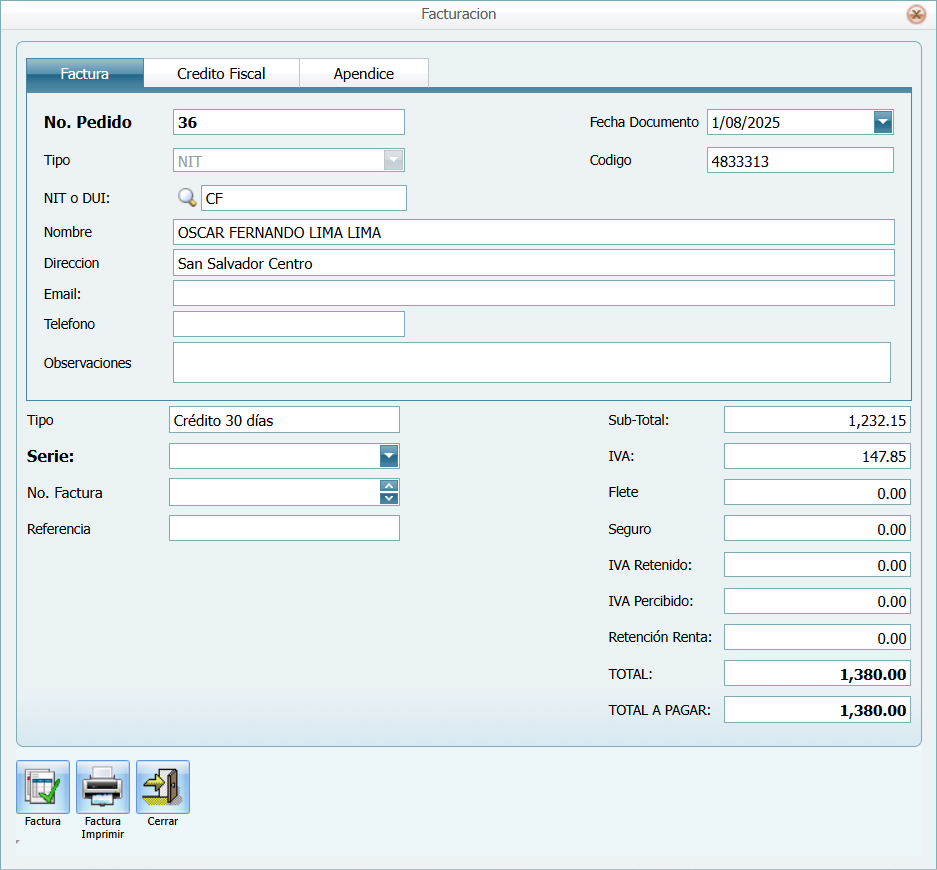Close the Facturacion window

(x=915, y=14)
